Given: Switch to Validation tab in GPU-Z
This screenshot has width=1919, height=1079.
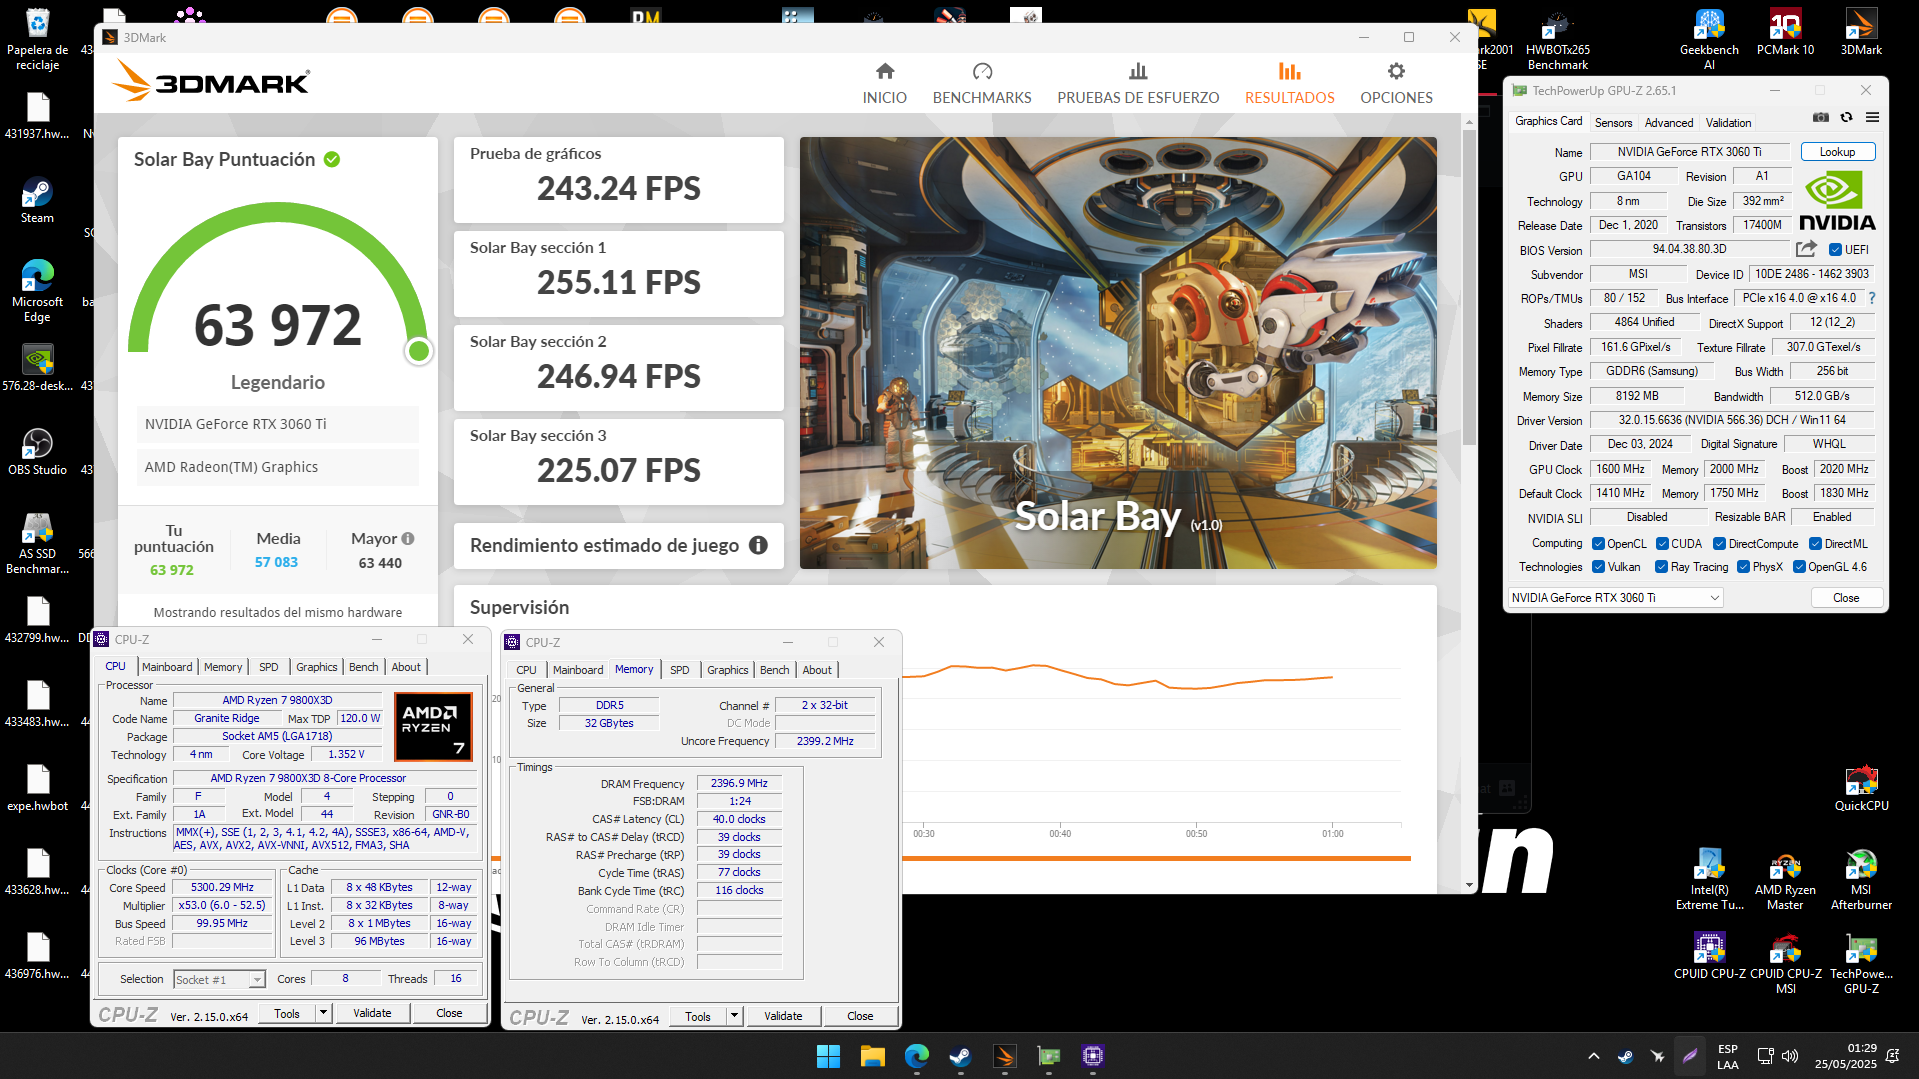Looking at the screenshot, I should tap(1728, 123).
